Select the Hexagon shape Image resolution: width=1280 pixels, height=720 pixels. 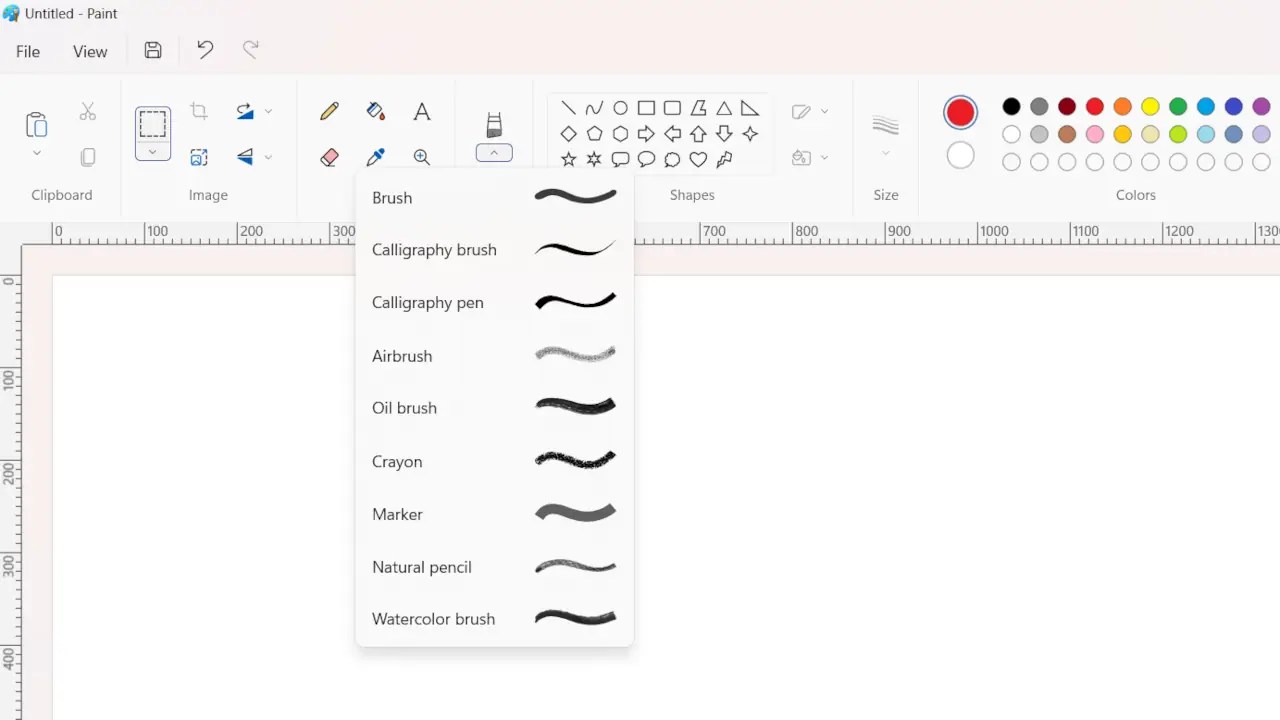click(x=620, y=134)
